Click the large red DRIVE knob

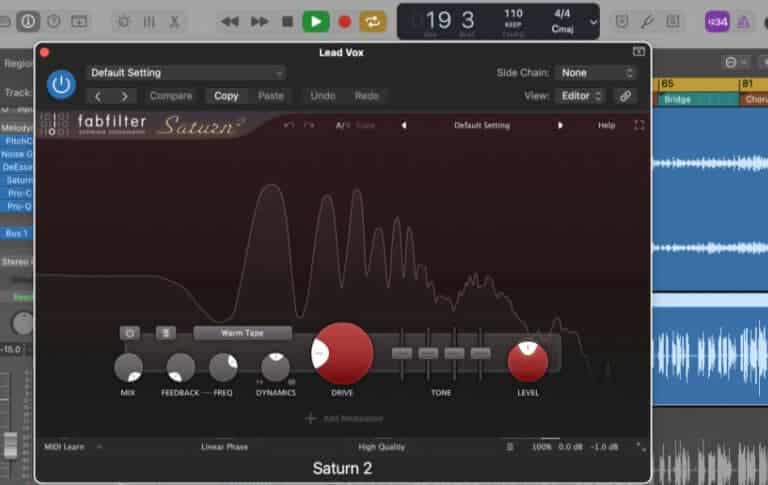[x=342, y=354]
